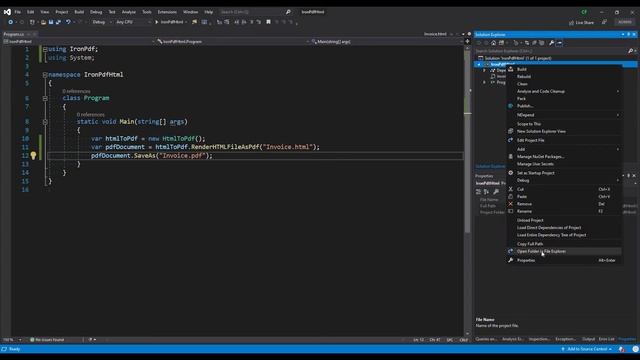
Task: Click Property Pages wrench in Properties panel
Action: (496, 191)
